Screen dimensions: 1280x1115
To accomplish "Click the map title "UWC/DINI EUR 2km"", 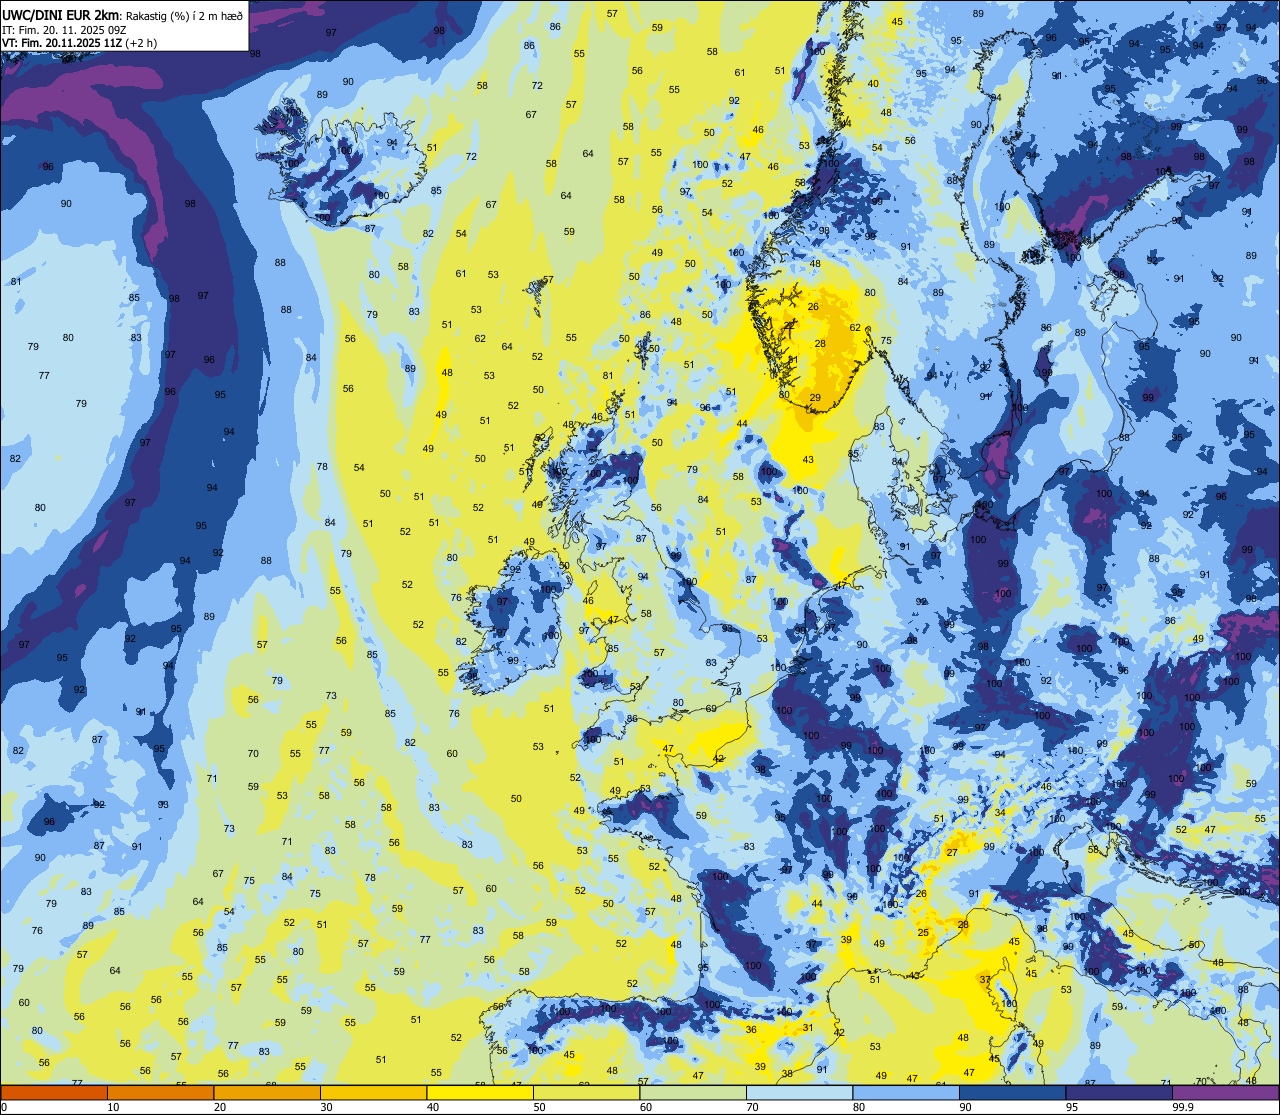I will pyautogui.click(x=61, y=14).
